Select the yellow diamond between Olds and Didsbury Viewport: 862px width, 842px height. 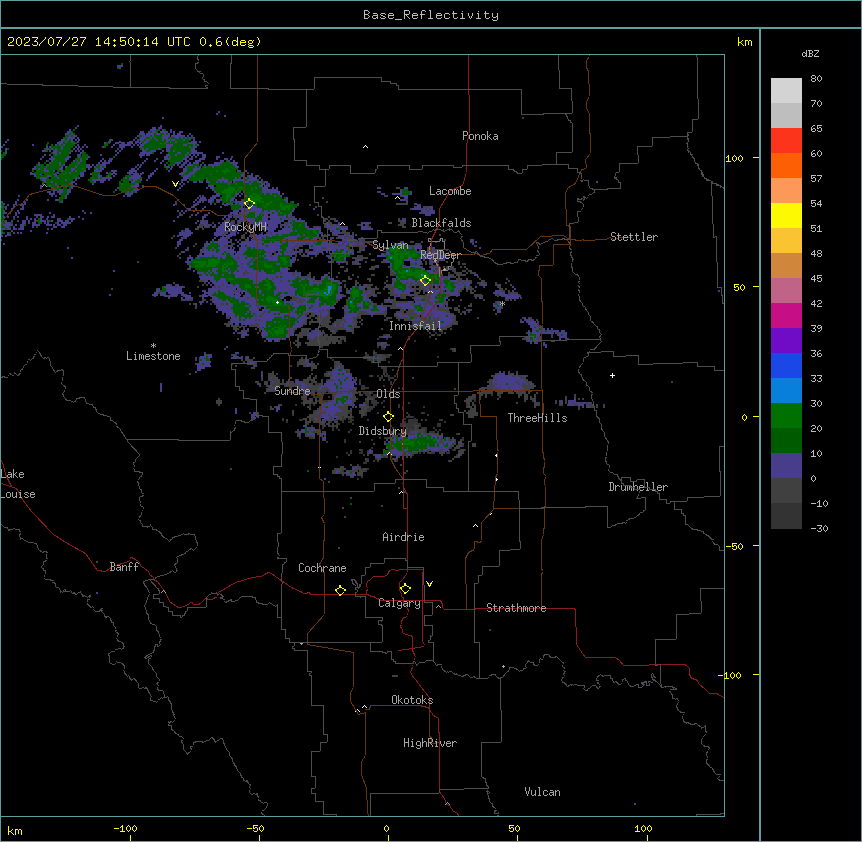(388, 417)
